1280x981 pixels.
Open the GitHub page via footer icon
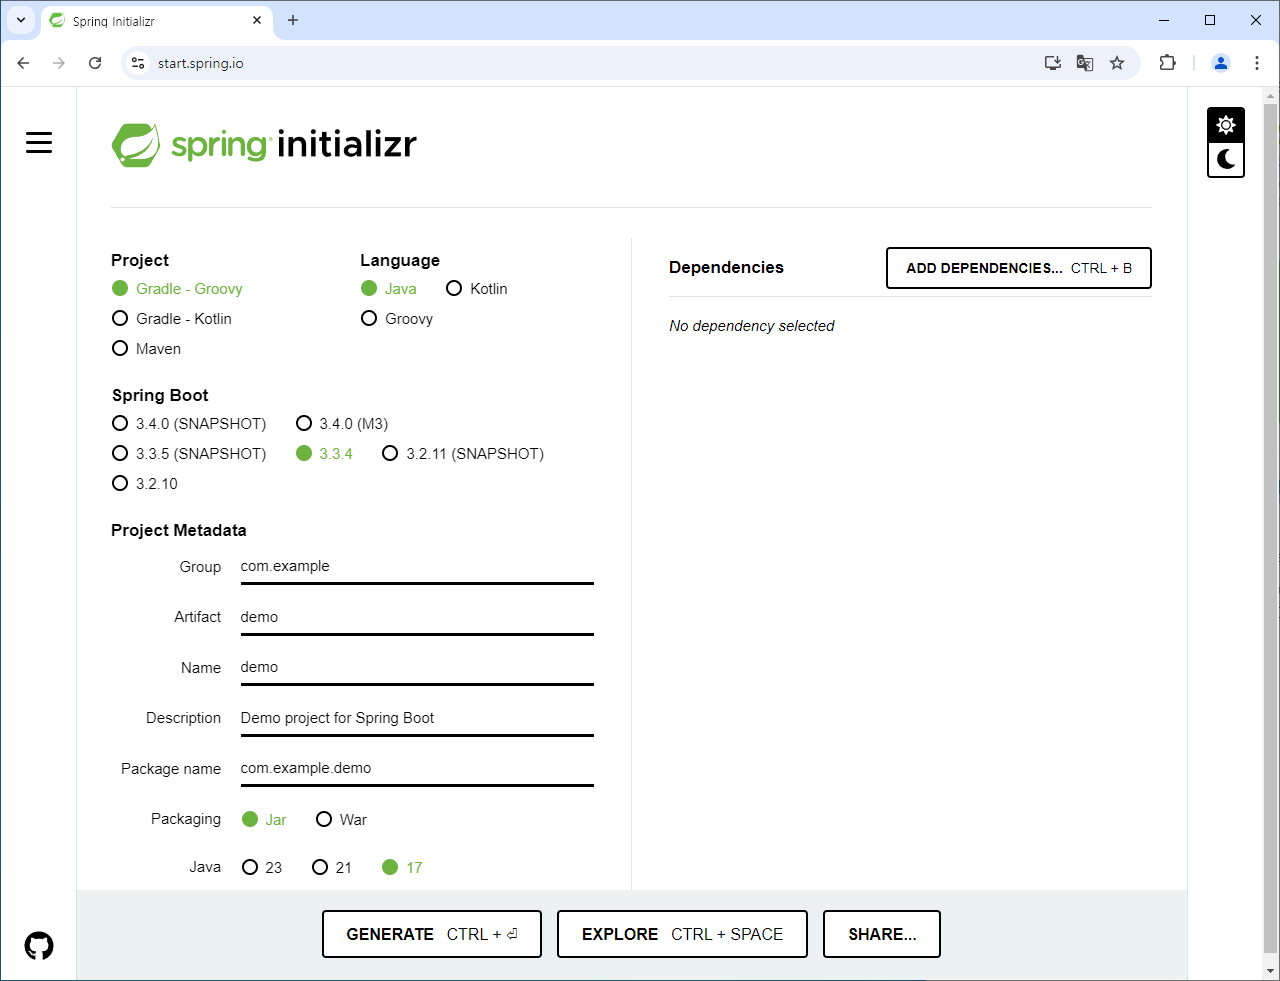pos(38,943)
